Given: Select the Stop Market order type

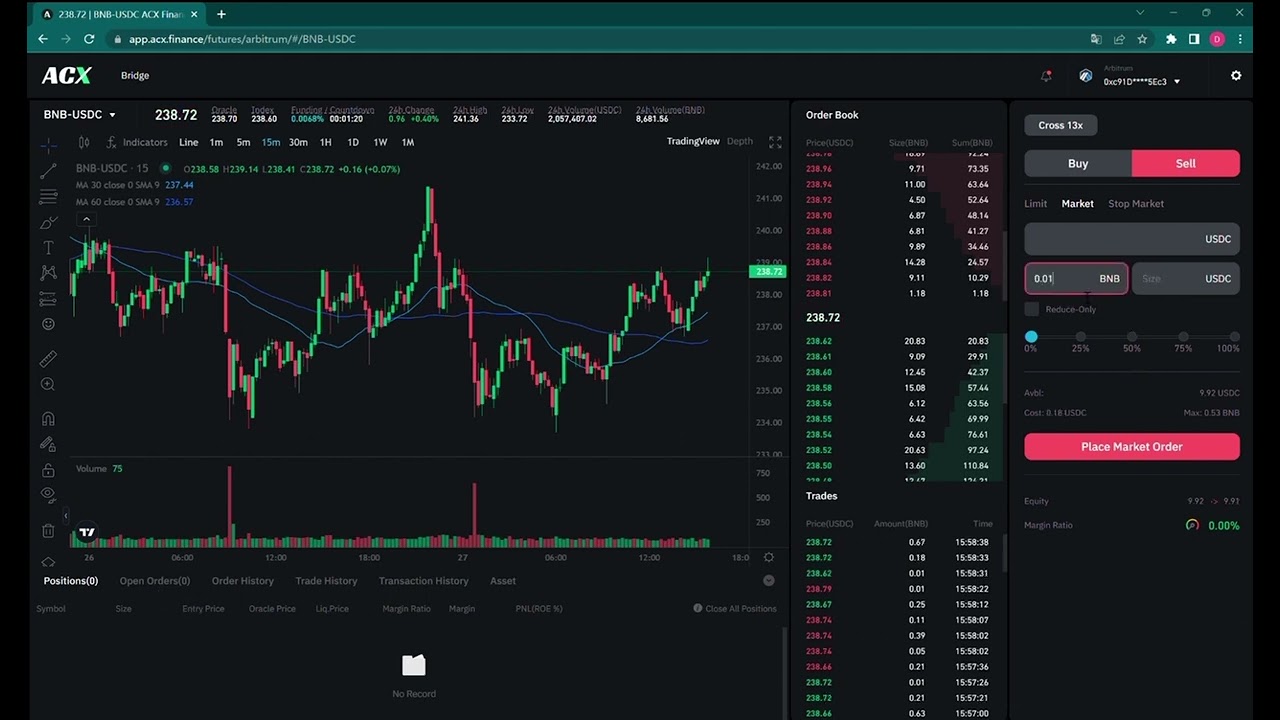Looking at the screenshot, I should click(x=1136, y=204).
